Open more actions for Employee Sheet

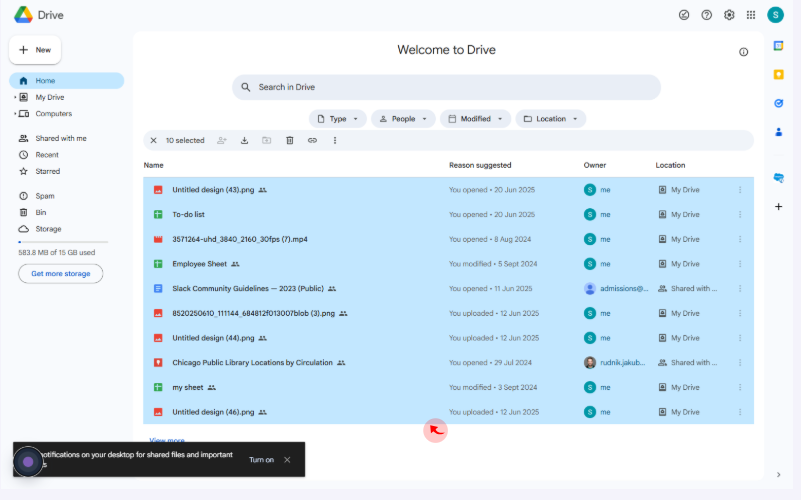tap(740, 264)
